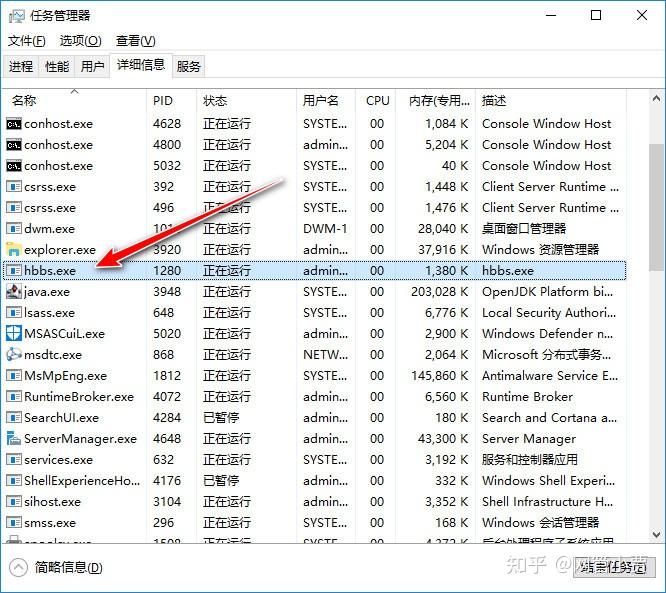Switch to the 详细信息 tab
Viewport: 666px width, 593px height.
tap(141, 65)
